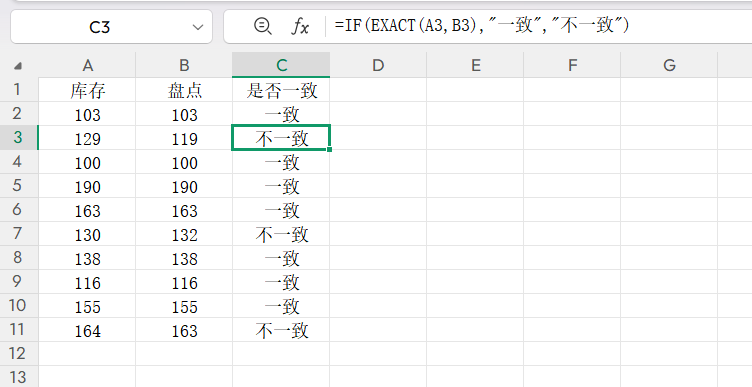The width and height of the screenshot is (752, 387).
Task: Click cell A3 with value 129
Action: tap(87, 138)
